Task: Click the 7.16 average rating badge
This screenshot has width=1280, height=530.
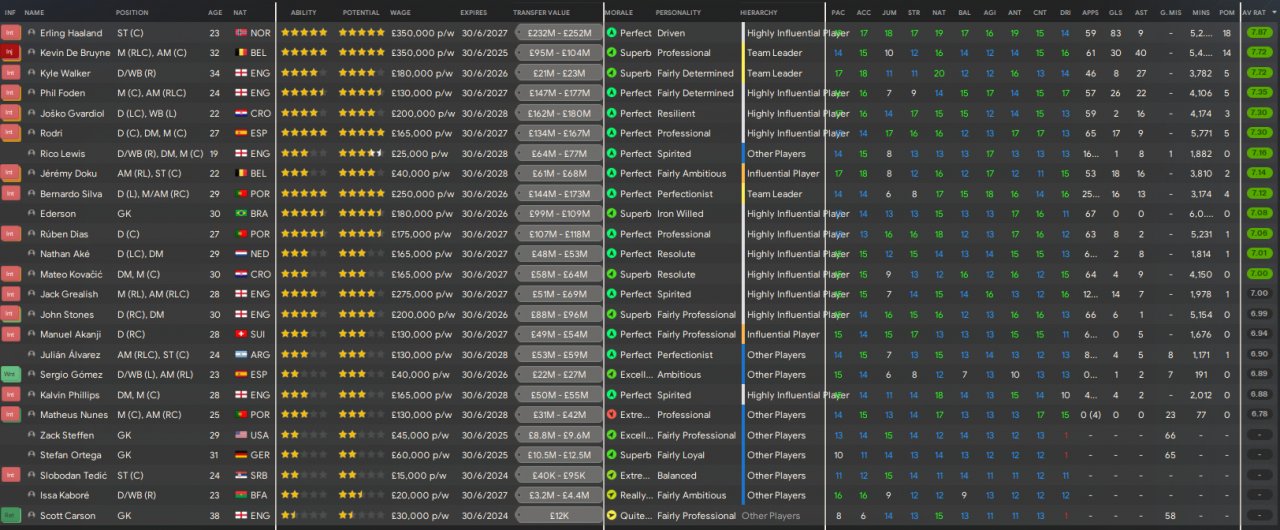Action: point(1259,153)
